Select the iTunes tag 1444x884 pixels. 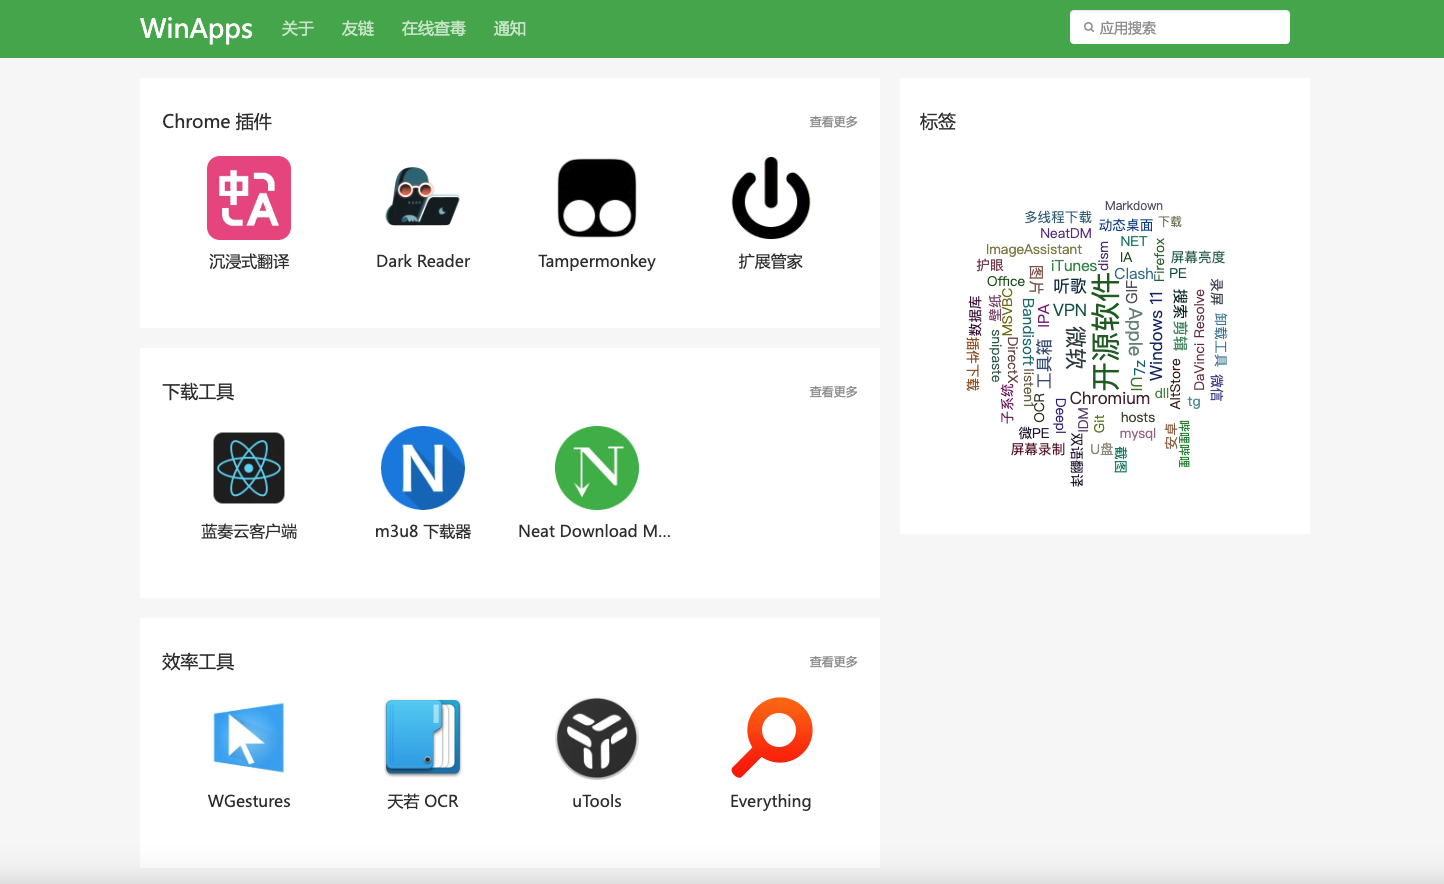(1074, 266)
